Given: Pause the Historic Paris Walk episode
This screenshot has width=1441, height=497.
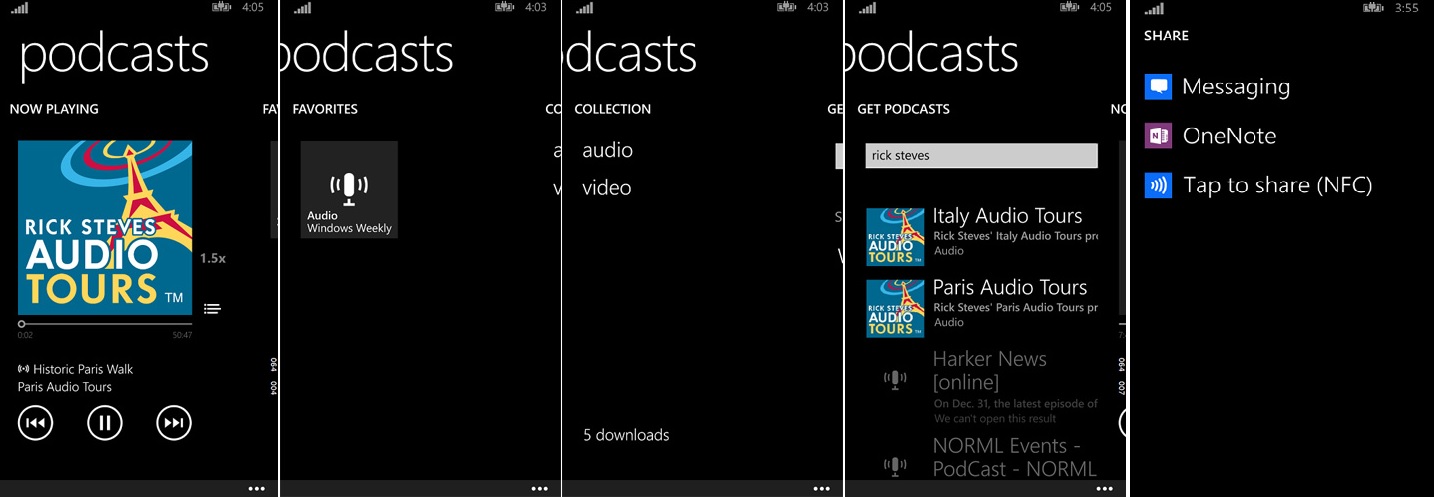Looking at the screenshot, I should 104,423.
